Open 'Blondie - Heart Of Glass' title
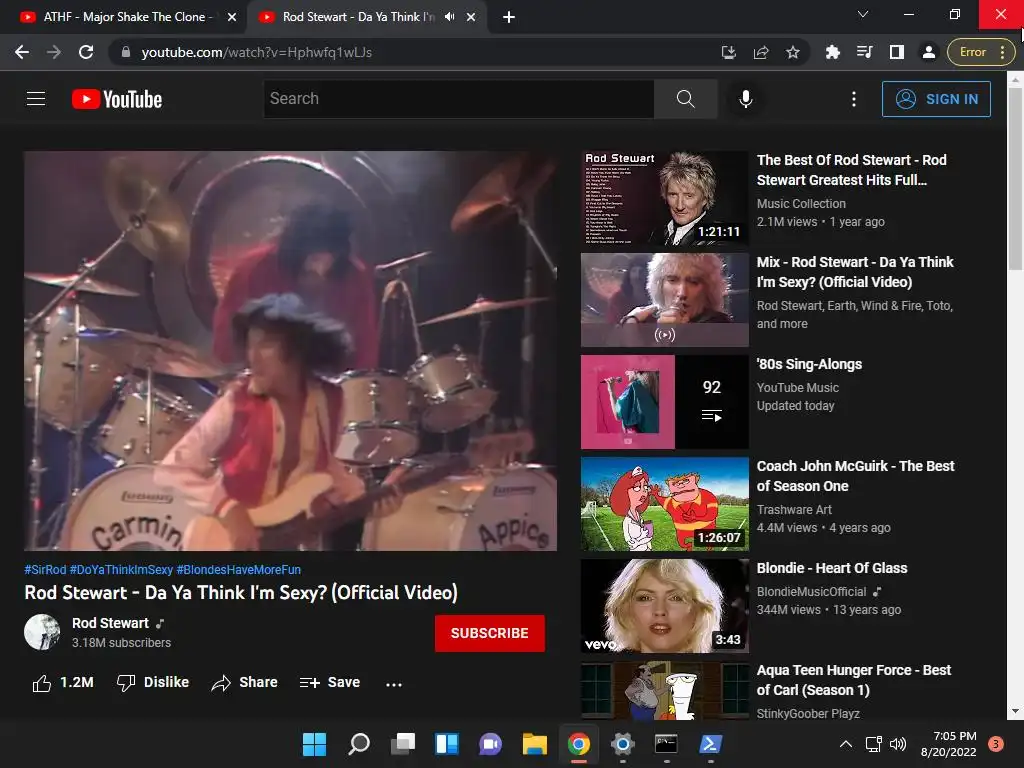The height and width of the screenshot is (768, 1024). 831,568
